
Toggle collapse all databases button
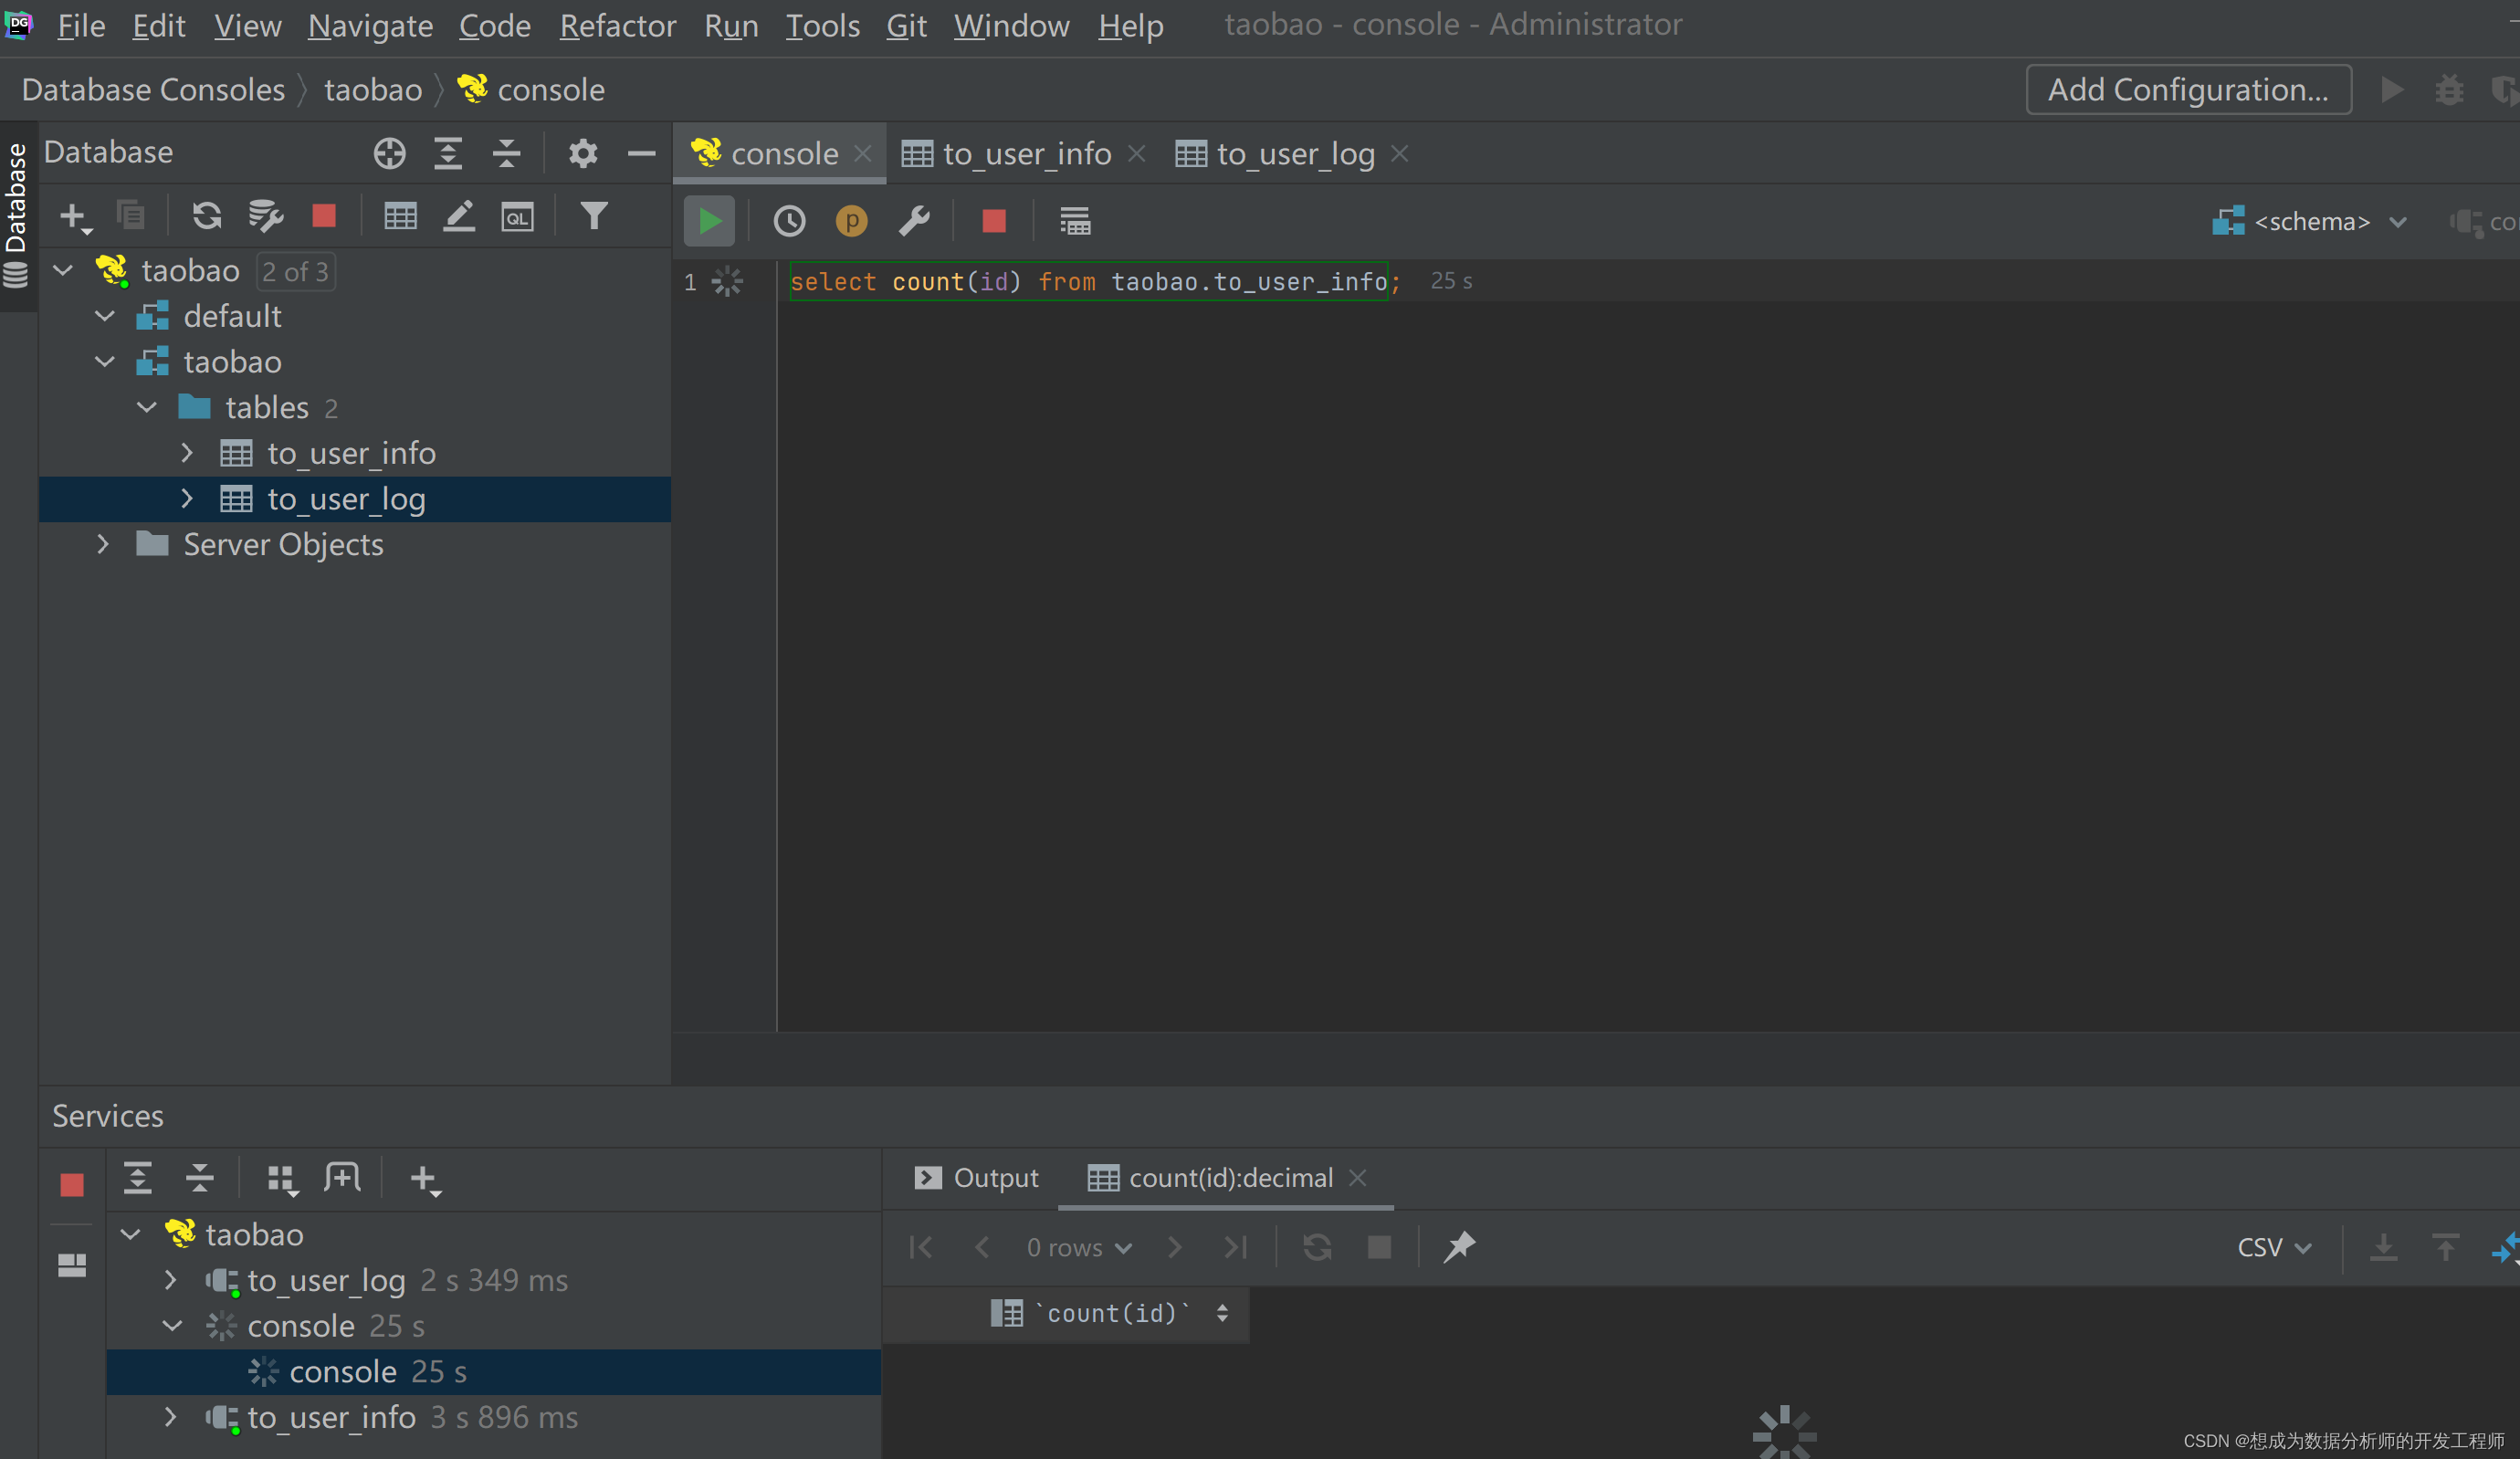[x=507, y=154]
